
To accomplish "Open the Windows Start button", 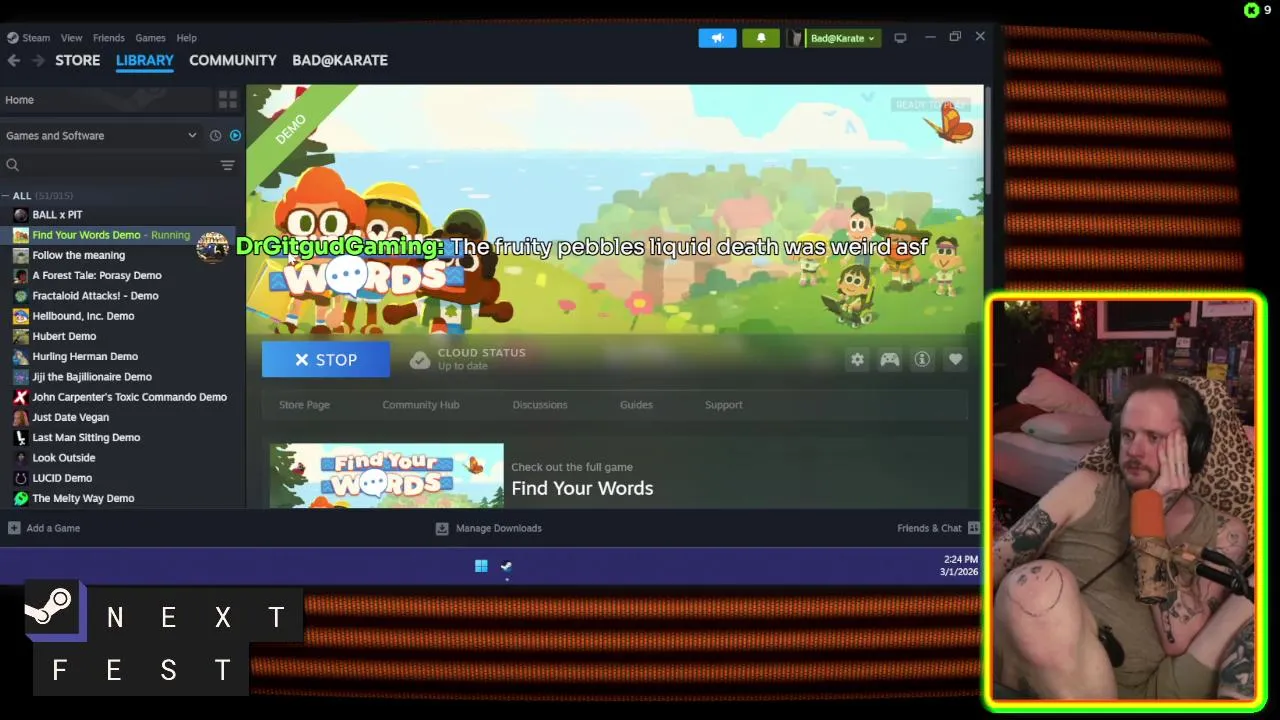I will coord(481,567).
